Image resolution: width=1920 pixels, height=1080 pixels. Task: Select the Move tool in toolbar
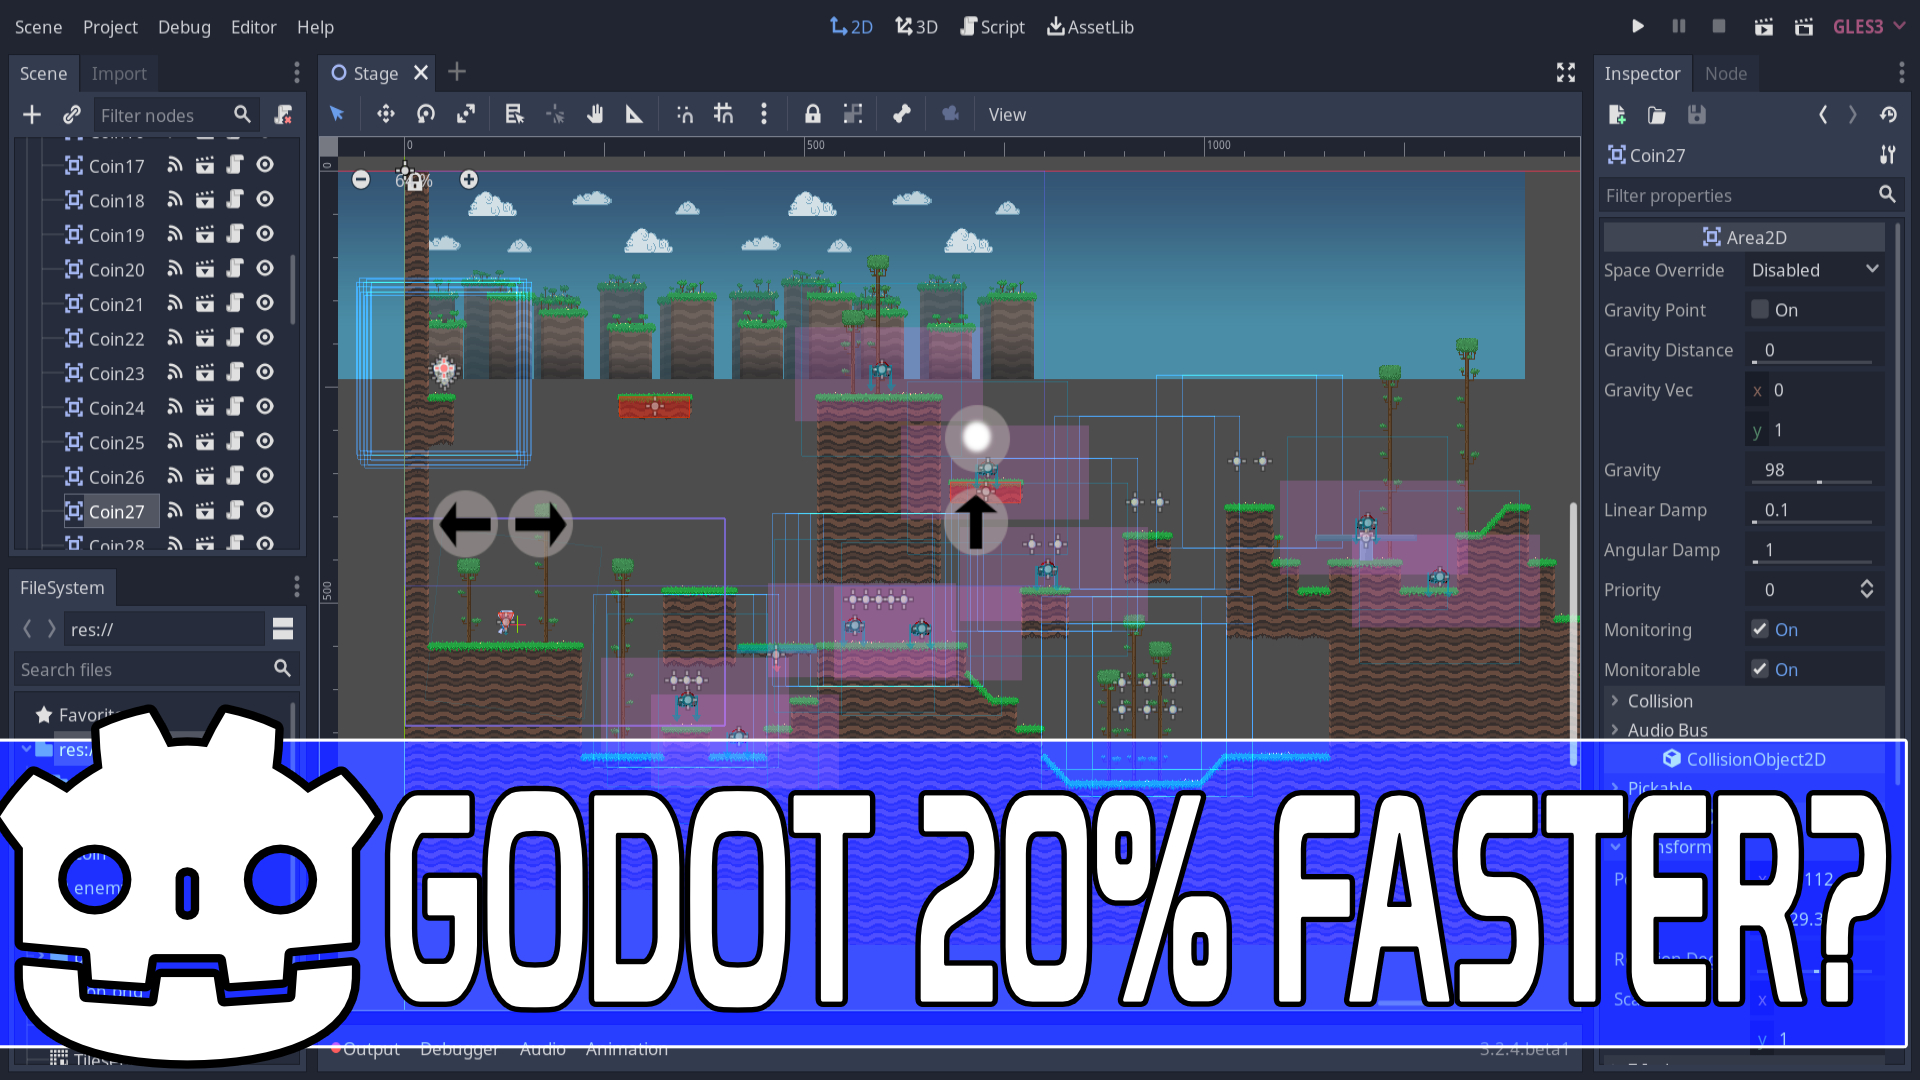(x=385, y=115)
